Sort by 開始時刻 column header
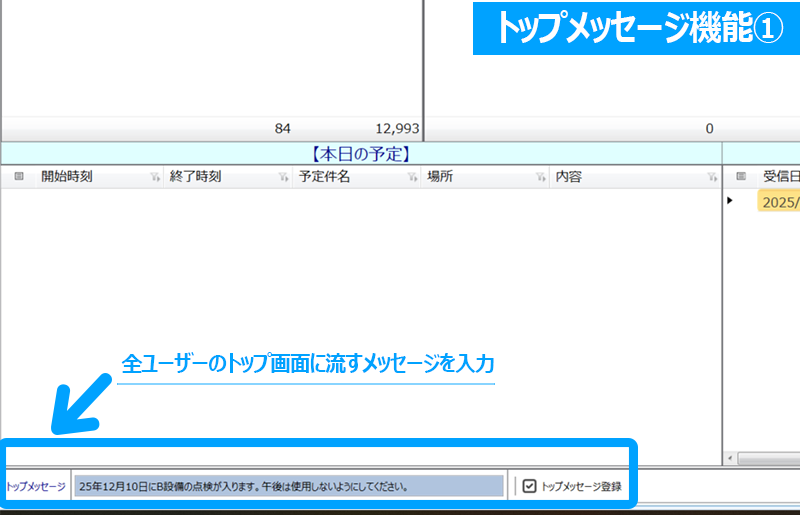The width and height of the screenshot is (800, 515). click(67, 177)
